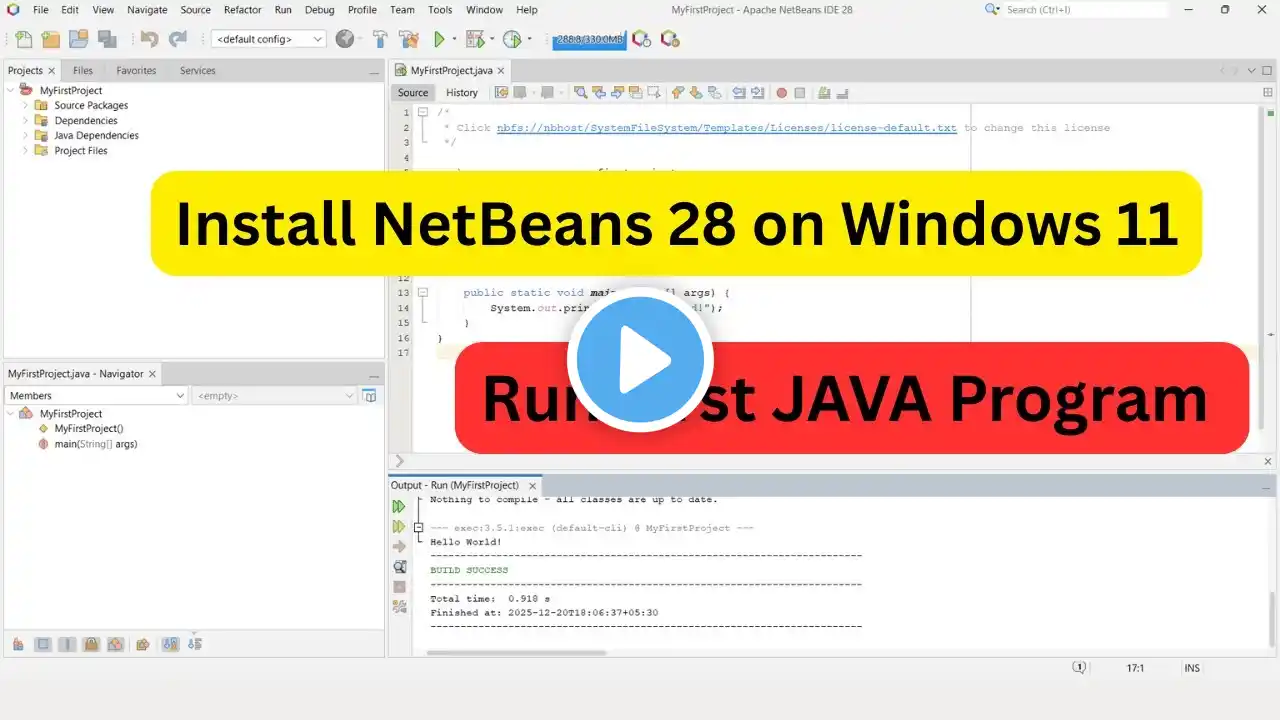Click the Next Bookmark icon in the editor toolbar
1280x720 pixels.
tap(696, 92)
